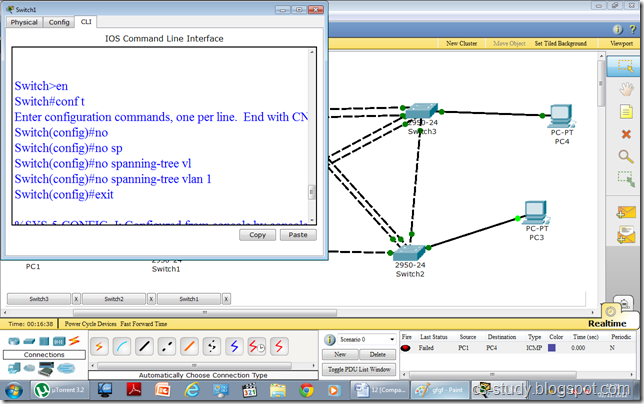This screenshot has width=644, height=404.
Task: Click the Delete scenario button
Action: [377, 354]
